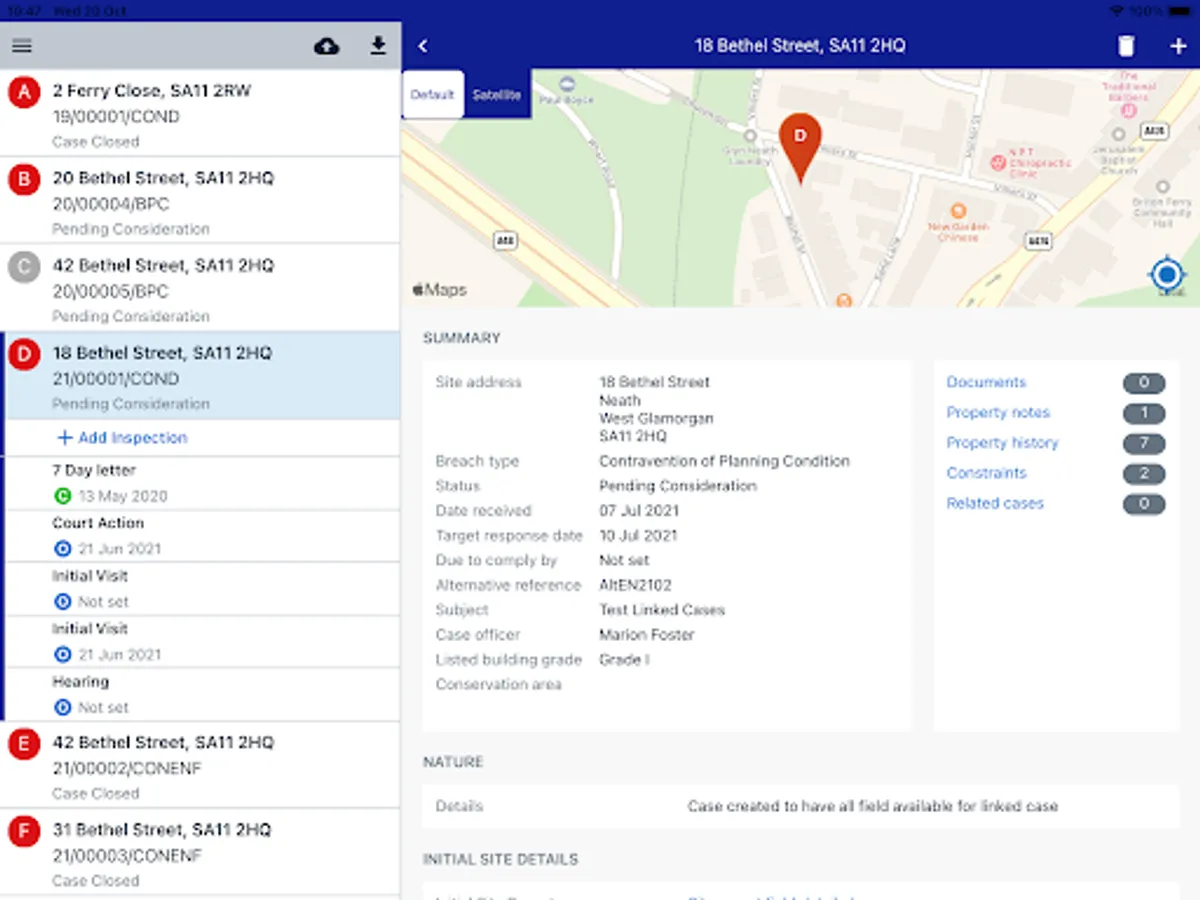The height and width of the screenshot is (900, 1200).
Task: Add Inspection to selected case
Action: [122, 438]
